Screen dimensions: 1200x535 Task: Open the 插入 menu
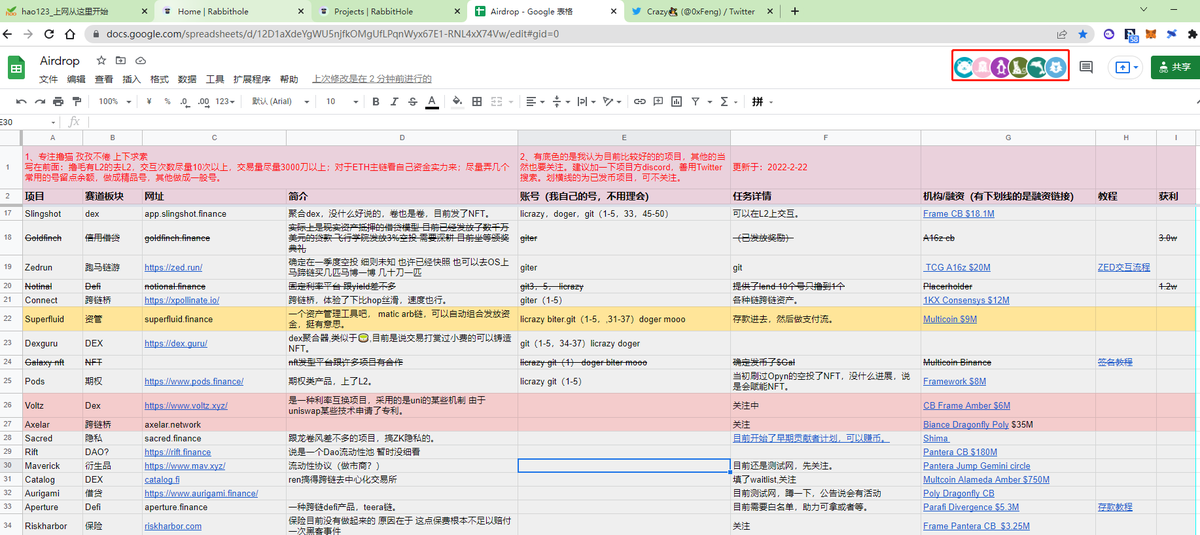[131, 79]
